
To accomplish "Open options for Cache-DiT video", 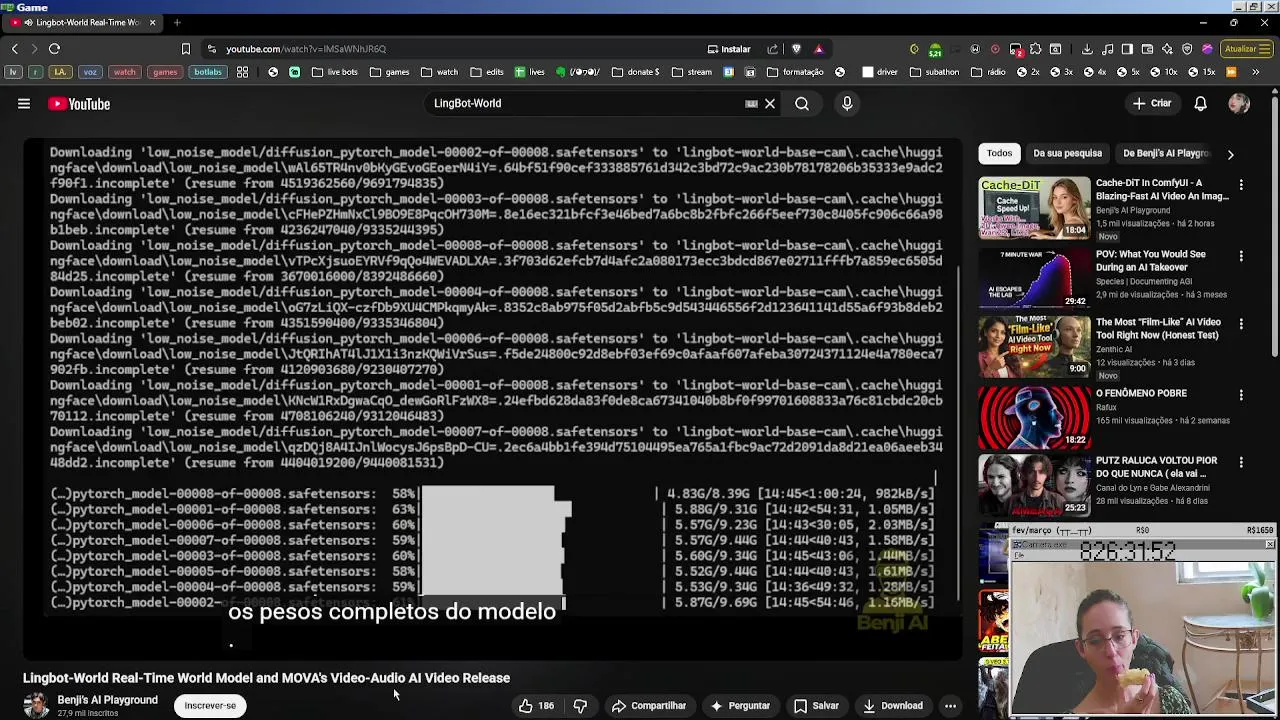I will point(1241,185).
